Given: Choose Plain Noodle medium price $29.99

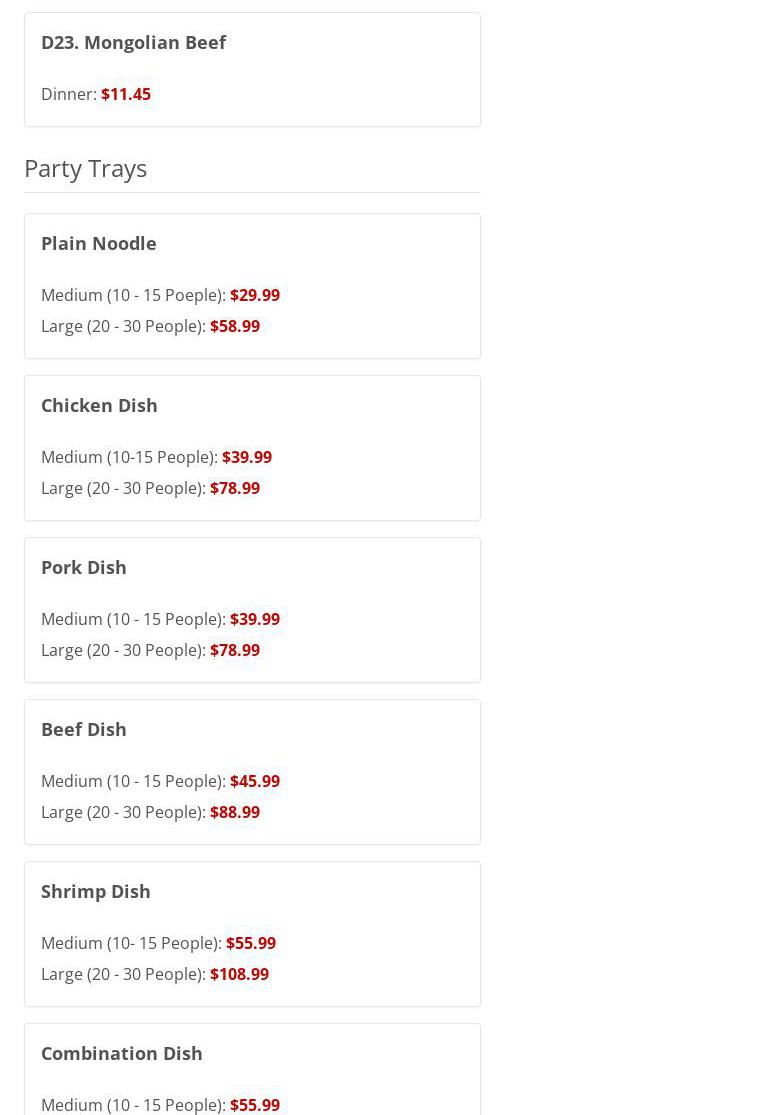Looking at the screenshot, I should click(254, 295).
